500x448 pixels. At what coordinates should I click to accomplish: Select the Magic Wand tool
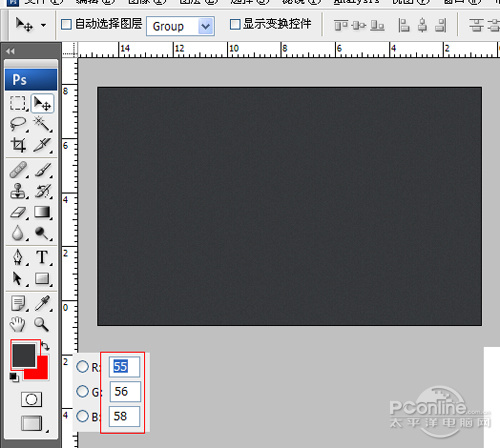[43, 124]
